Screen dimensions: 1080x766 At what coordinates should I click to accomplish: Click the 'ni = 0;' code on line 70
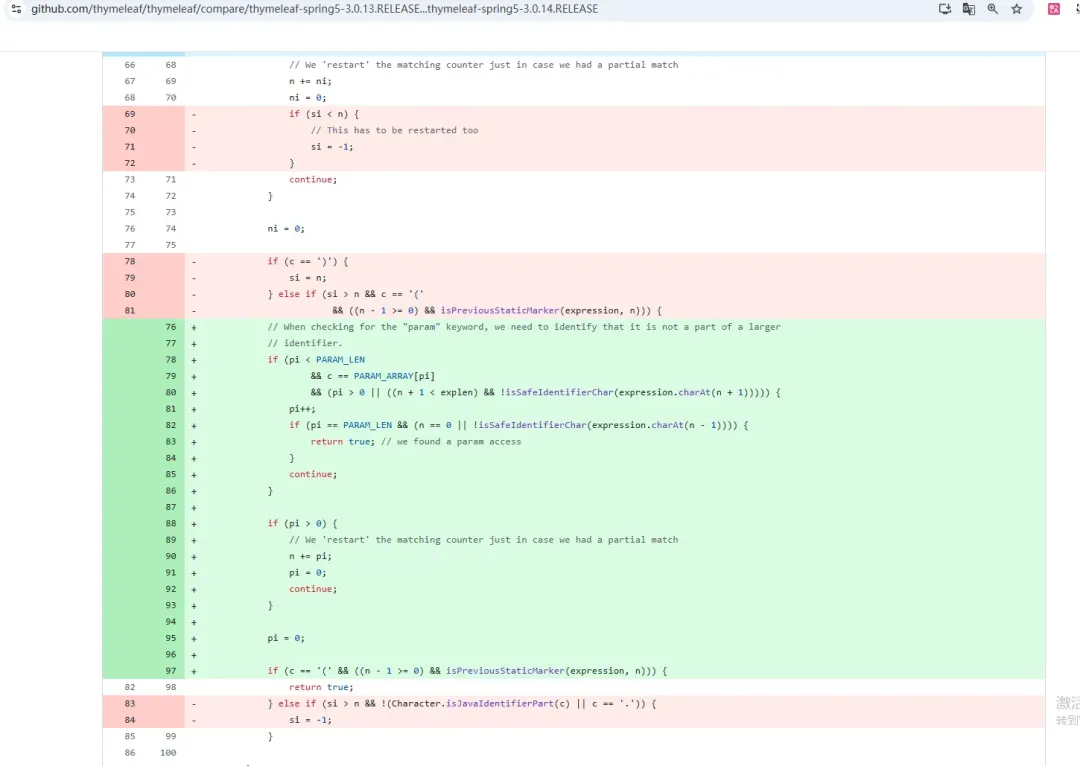(x=307, y=98)
